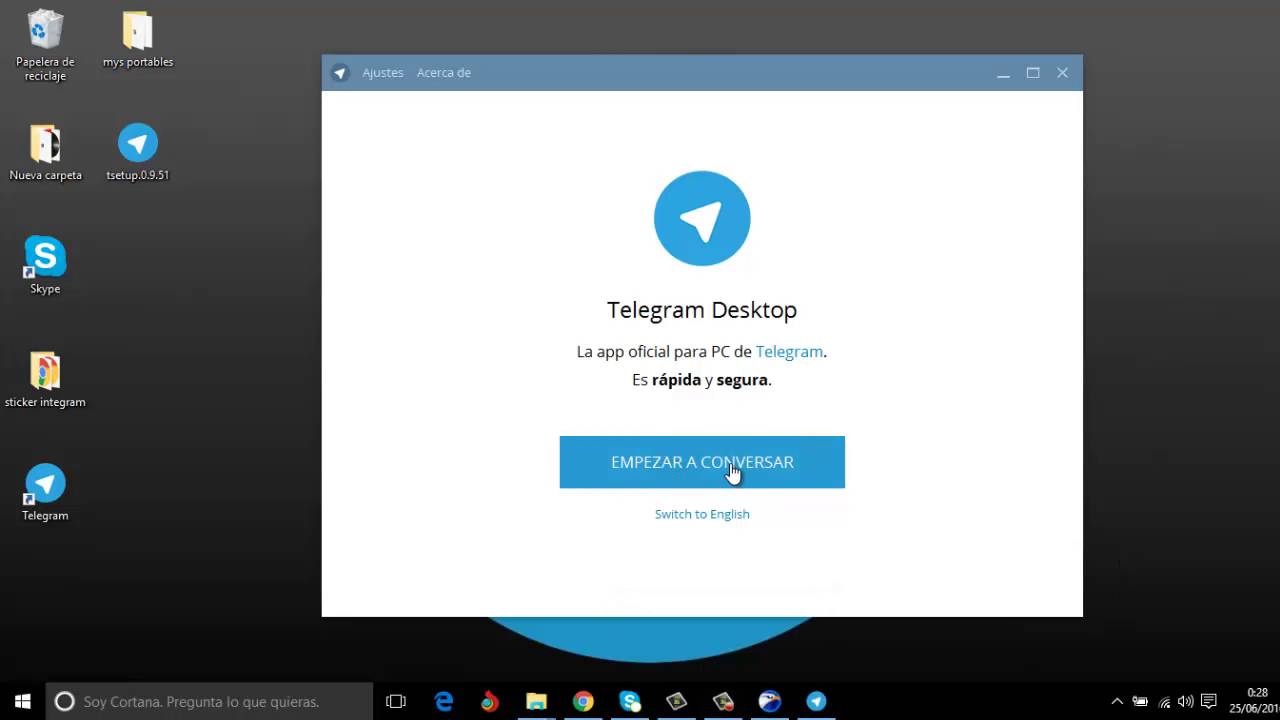1280x720 pixels.
Task: Open the Acerca de menu
Action: click(x=444, y=73)
